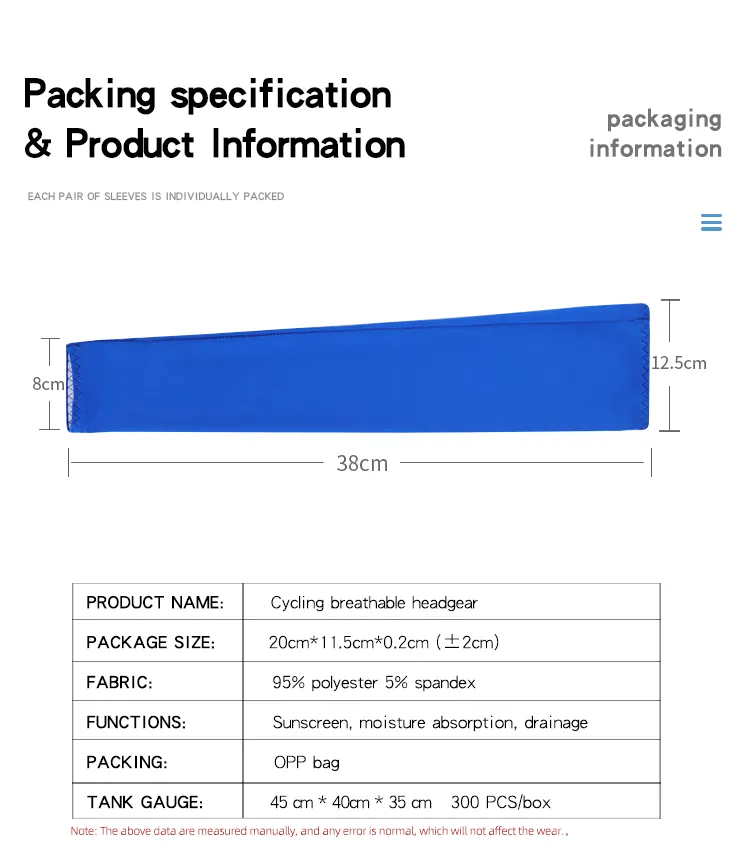Select the 38cm length measurement label

point(362,463)
